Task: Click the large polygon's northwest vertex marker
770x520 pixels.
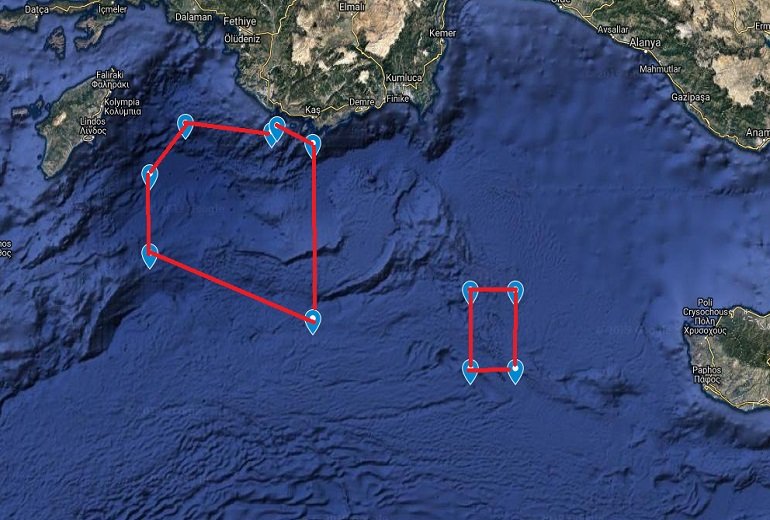Action: [185, 126]
